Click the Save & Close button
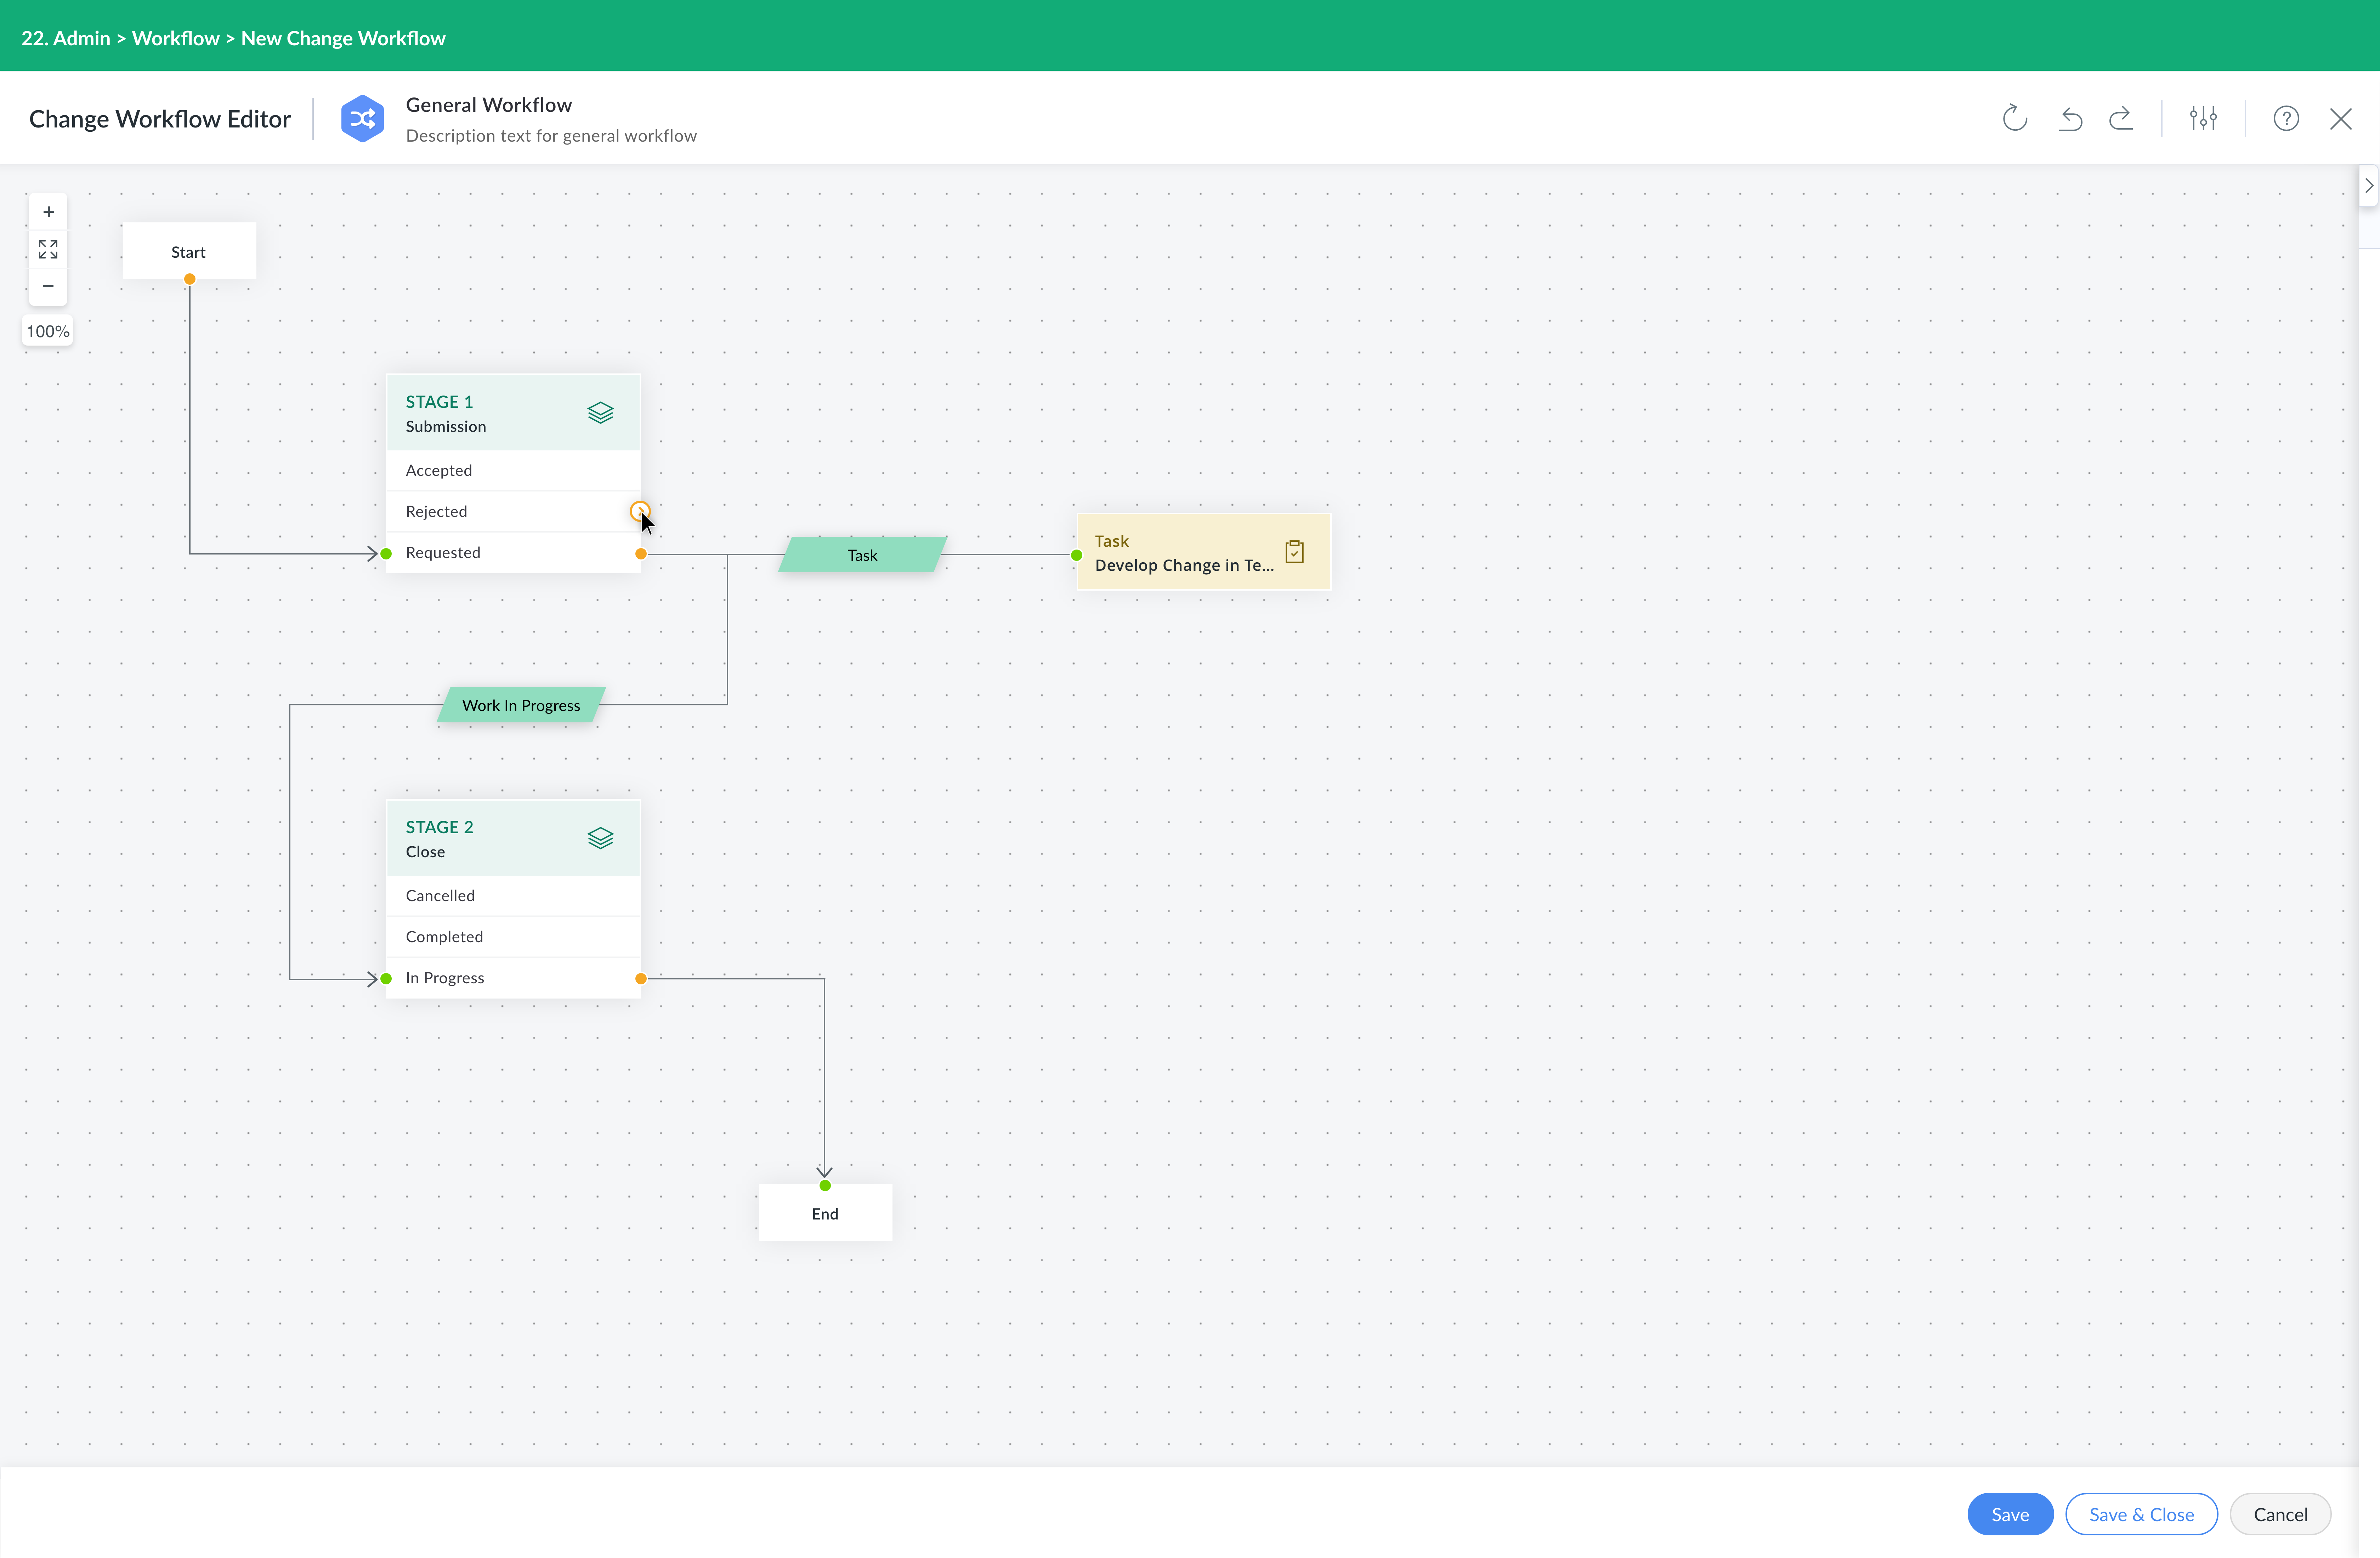Viewport: 2380px width, 1558px height. pos(2141,1514)
